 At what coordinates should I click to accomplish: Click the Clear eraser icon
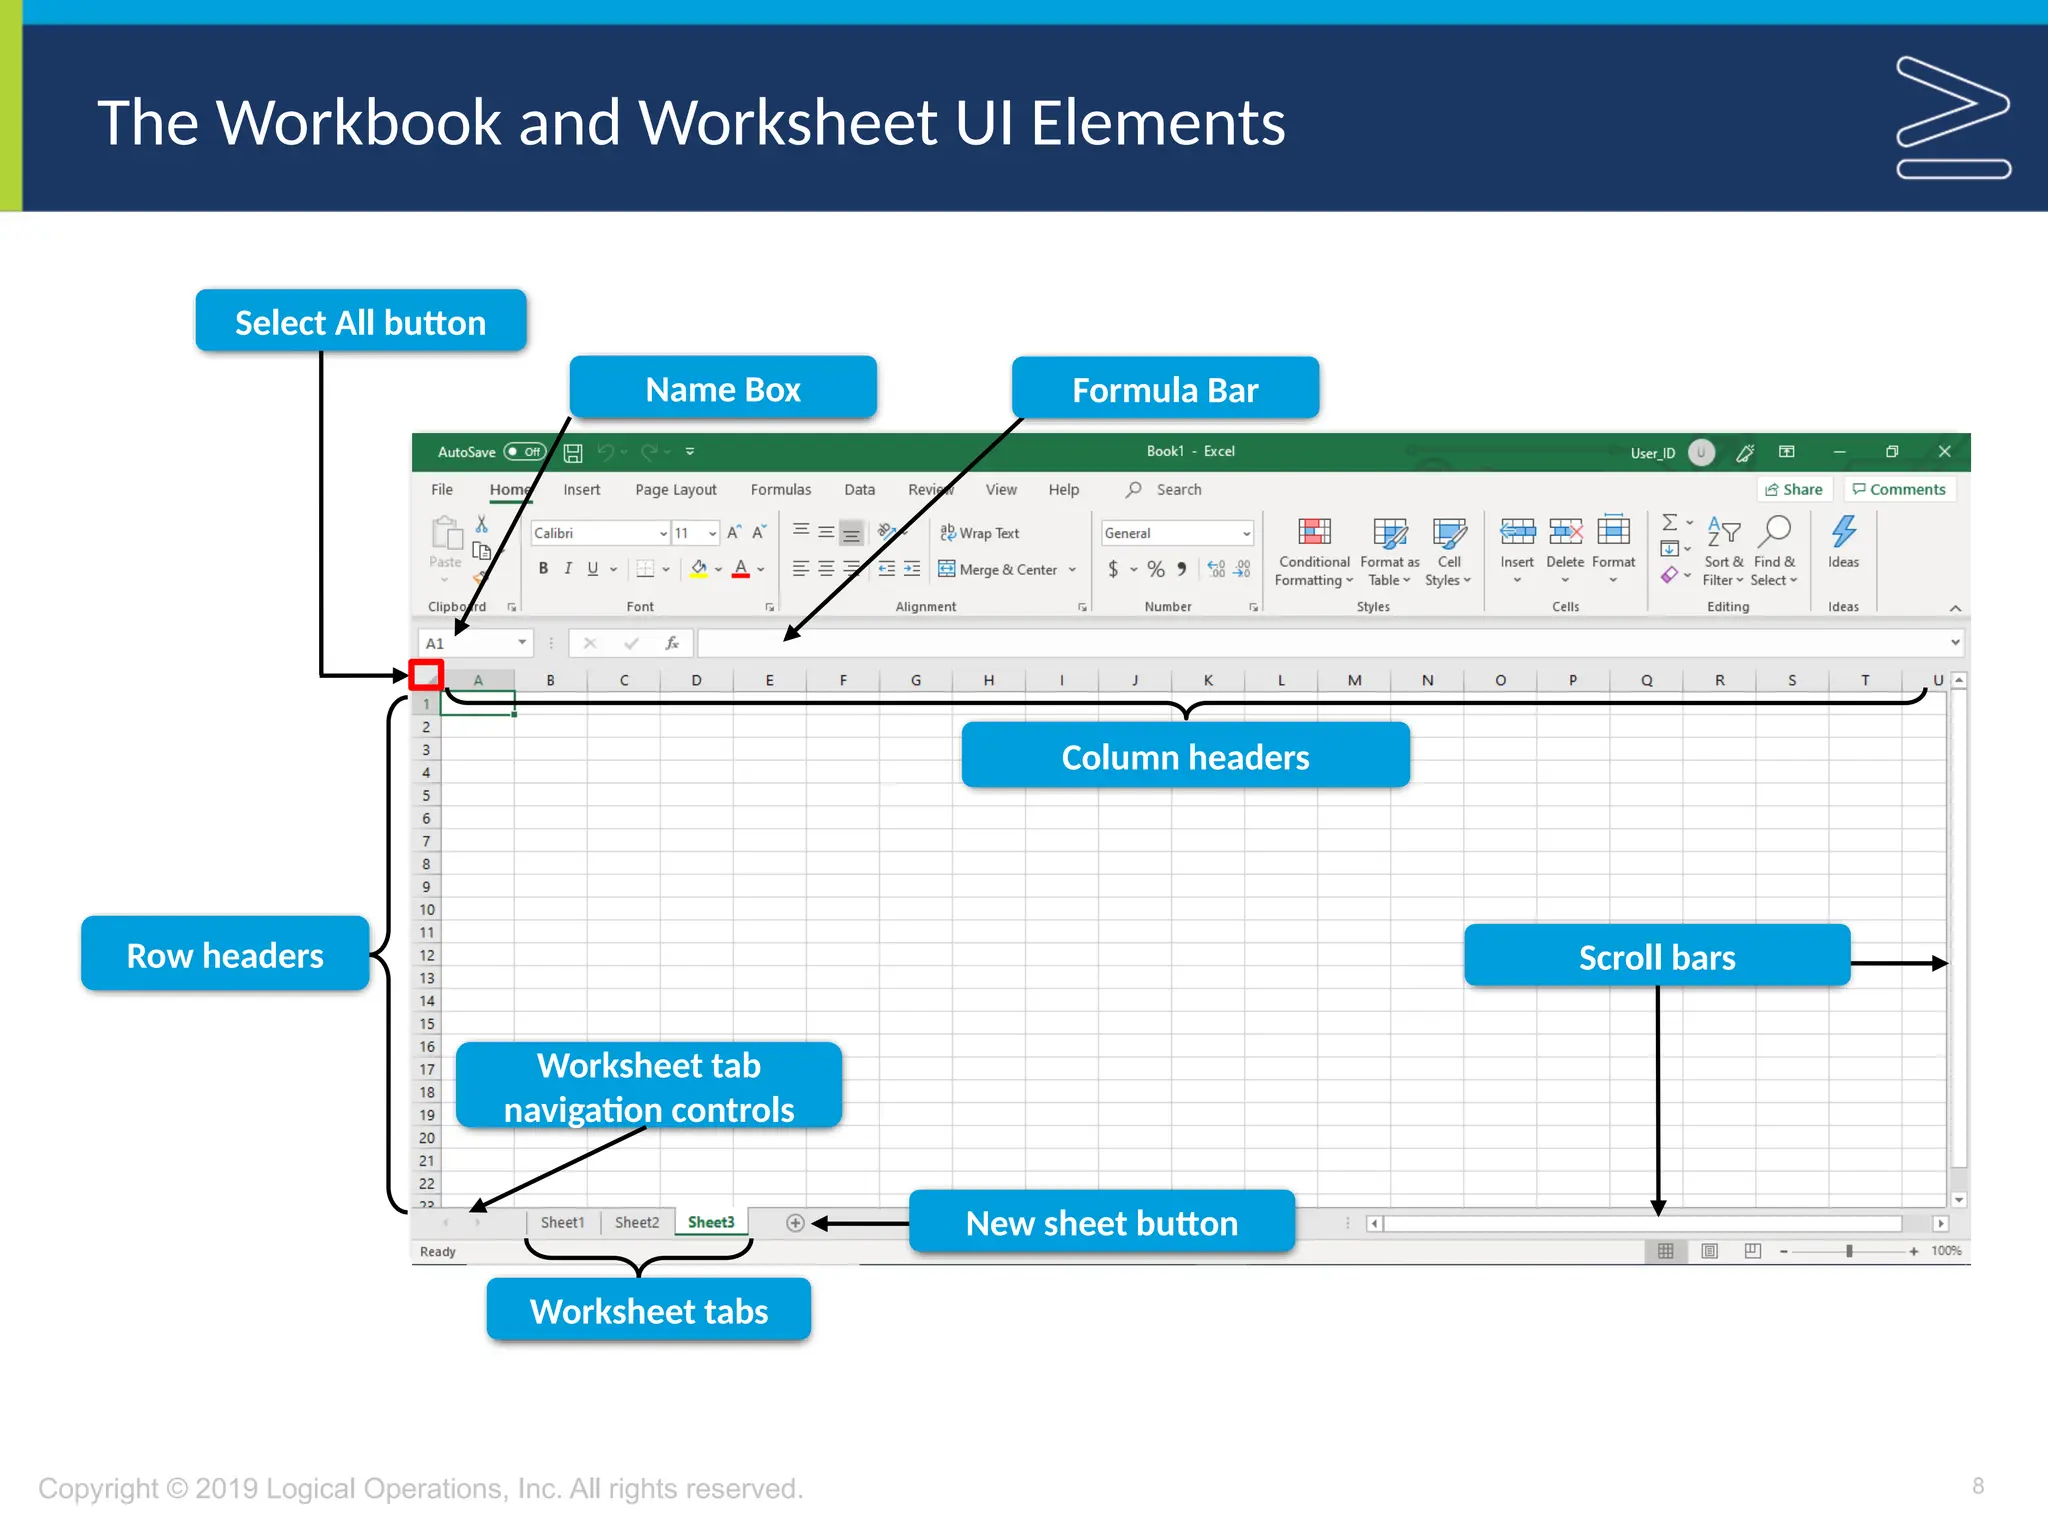(1669, 575)
